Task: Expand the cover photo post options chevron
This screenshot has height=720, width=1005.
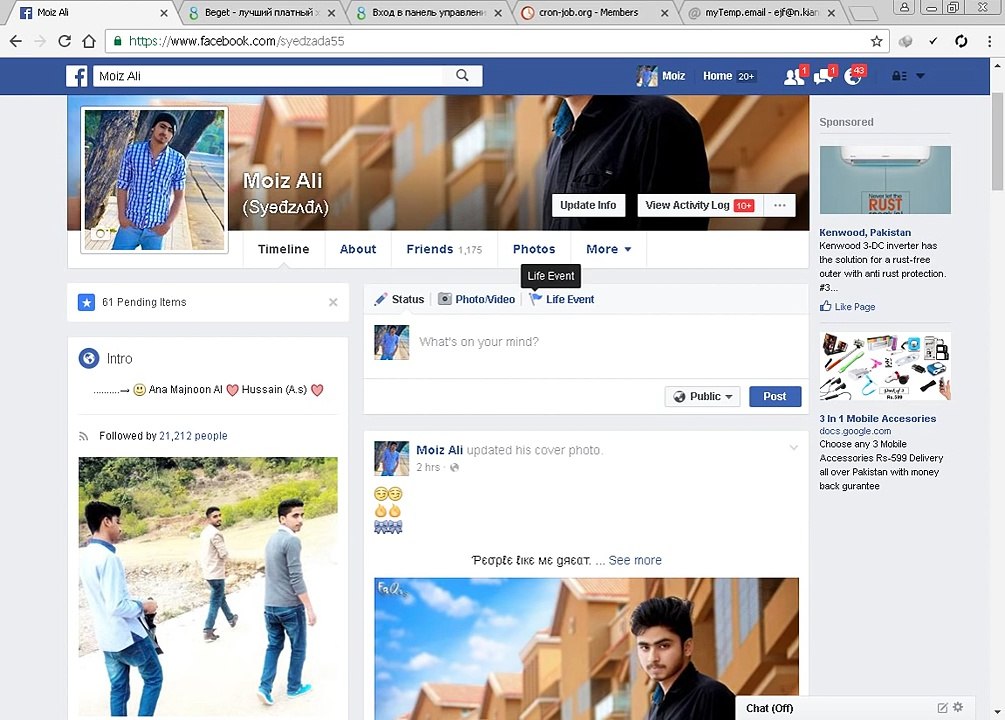Action: (x=793, y=448)
